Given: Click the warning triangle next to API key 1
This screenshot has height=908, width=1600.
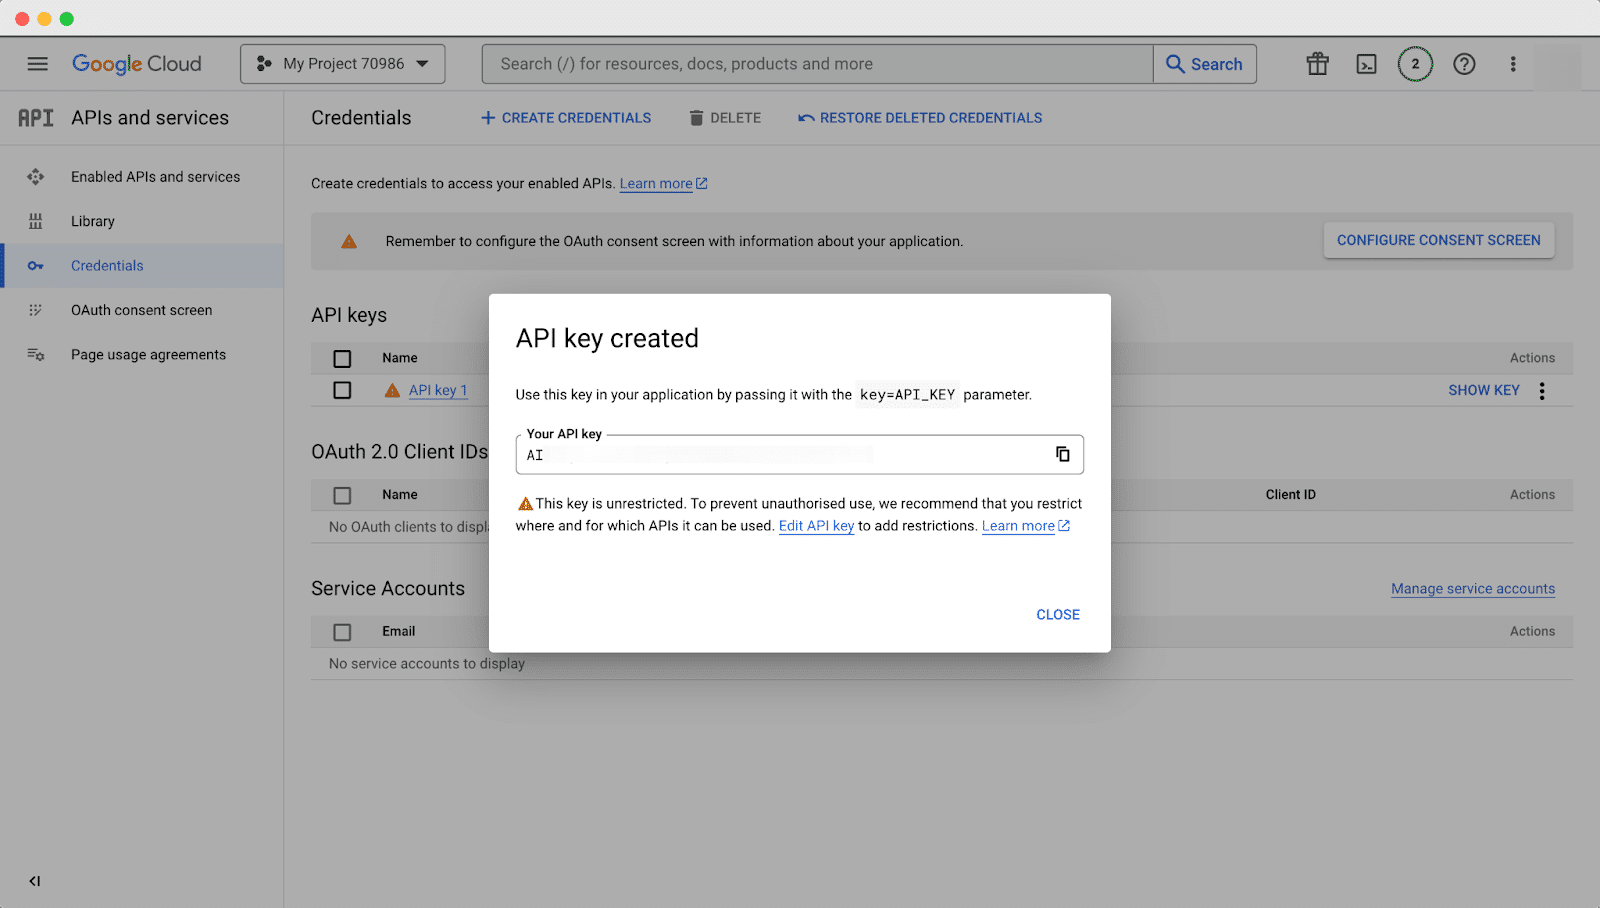Looking at the screenshot, I should tap(391, 390).
